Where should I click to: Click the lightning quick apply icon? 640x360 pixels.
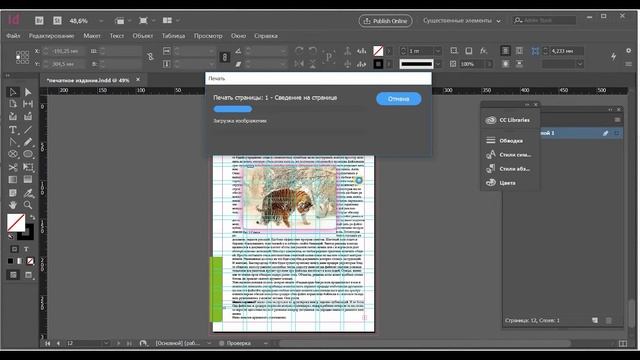(x=613, y=56)
